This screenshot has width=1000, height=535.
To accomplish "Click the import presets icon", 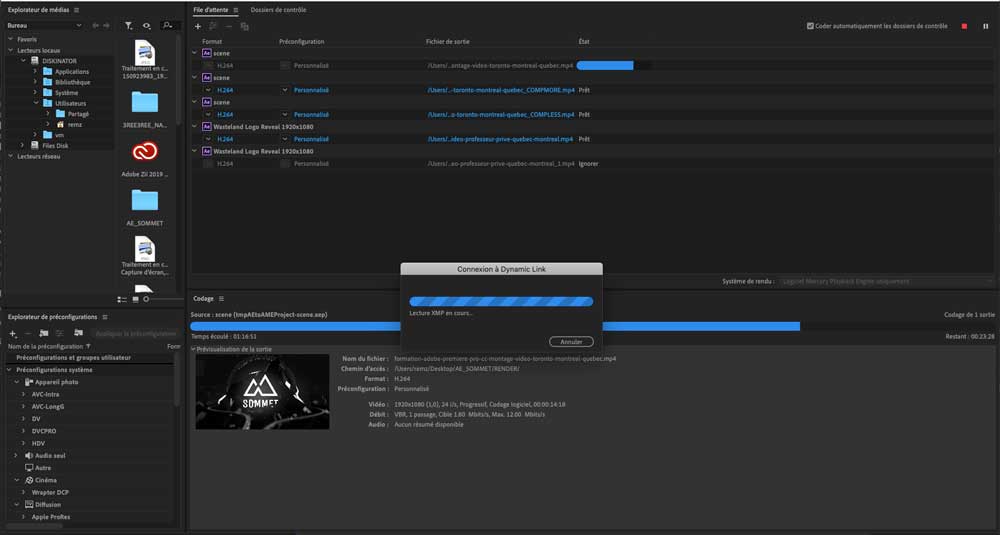I will click(78, 333).
